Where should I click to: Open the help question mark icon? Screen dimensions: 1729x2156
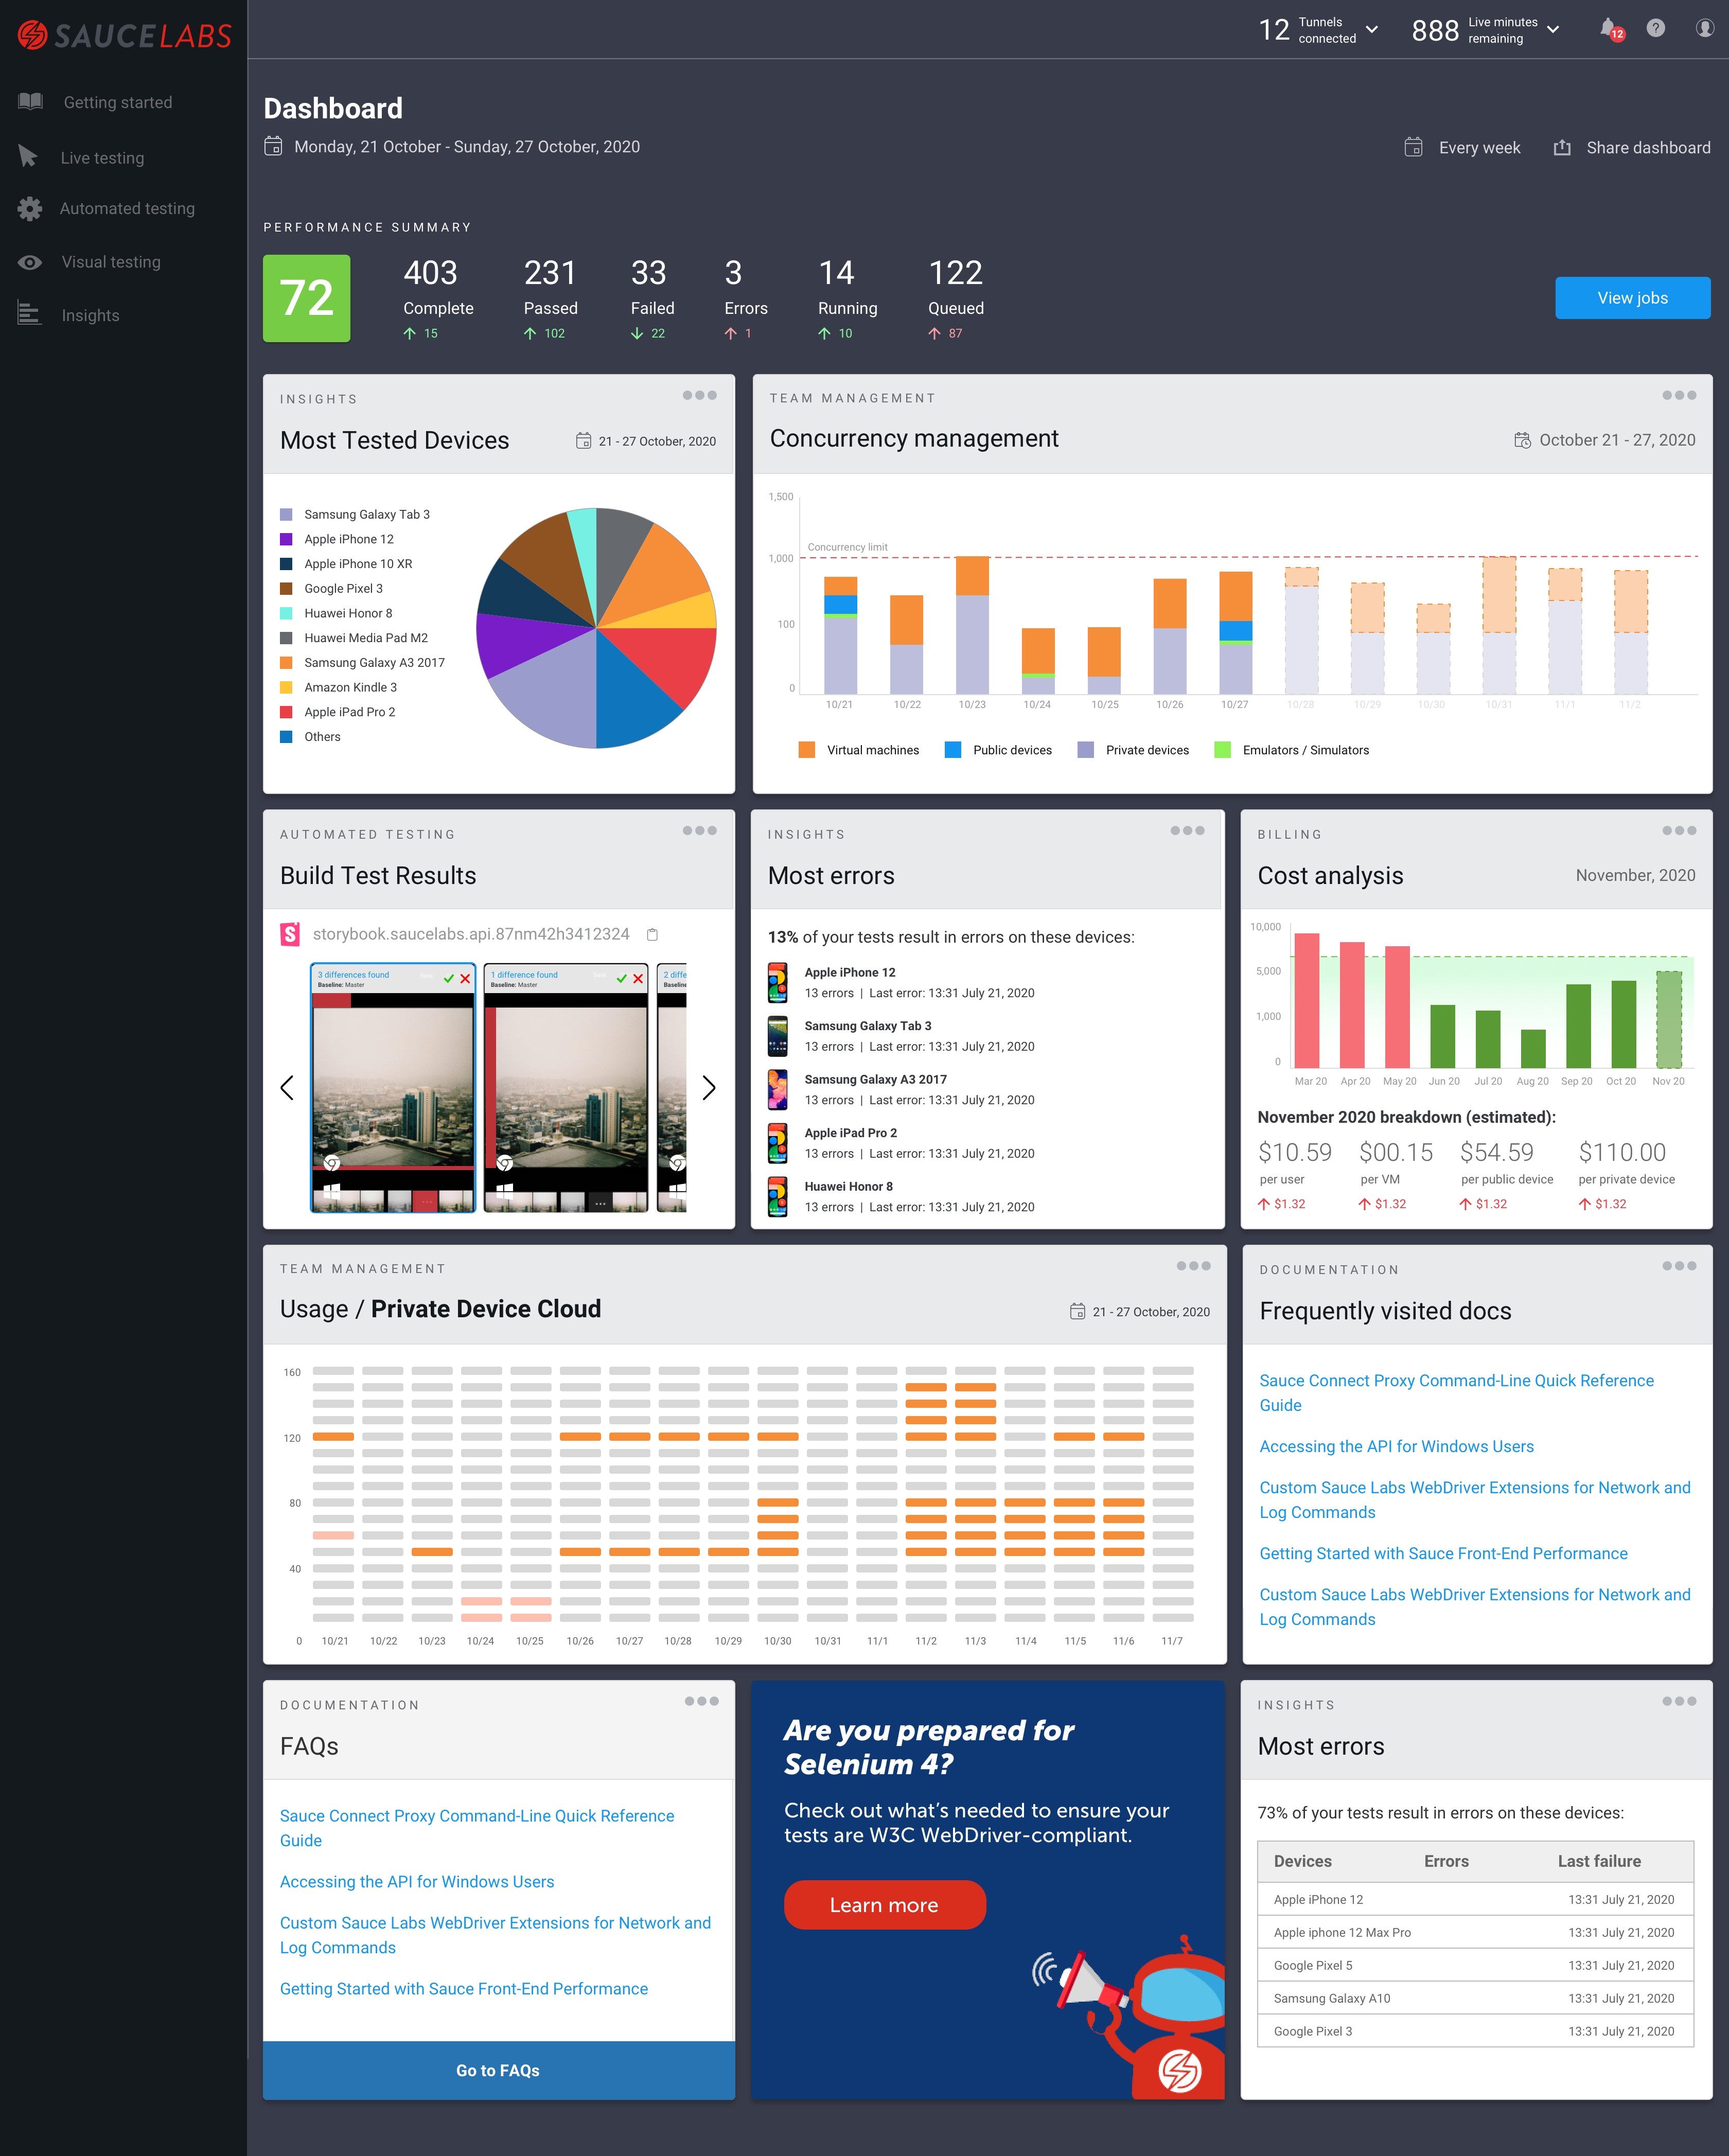click(1656, 28)
